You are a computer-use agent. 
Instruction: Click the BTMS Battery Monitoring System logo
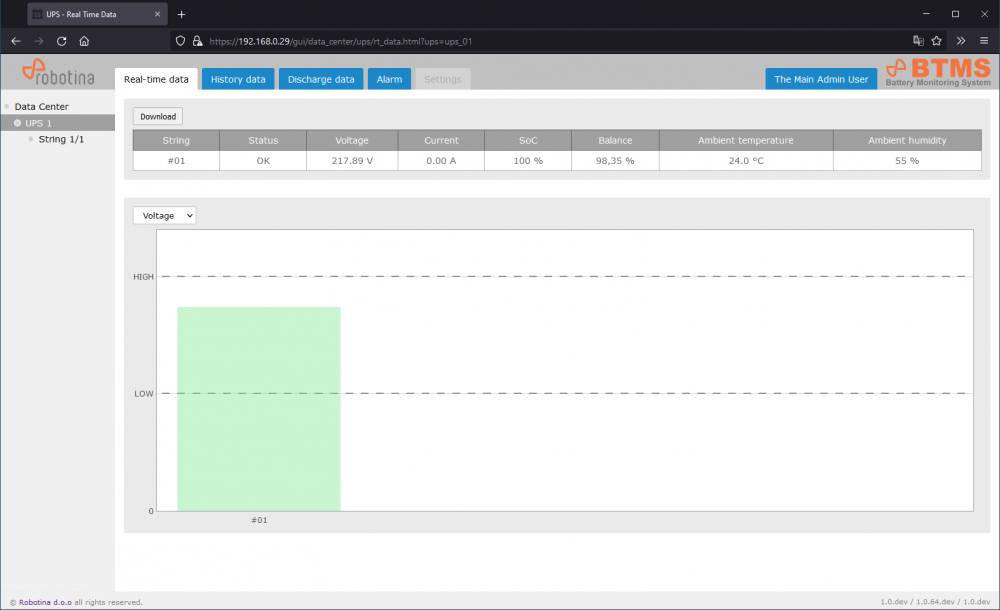(x=938, y=72)
